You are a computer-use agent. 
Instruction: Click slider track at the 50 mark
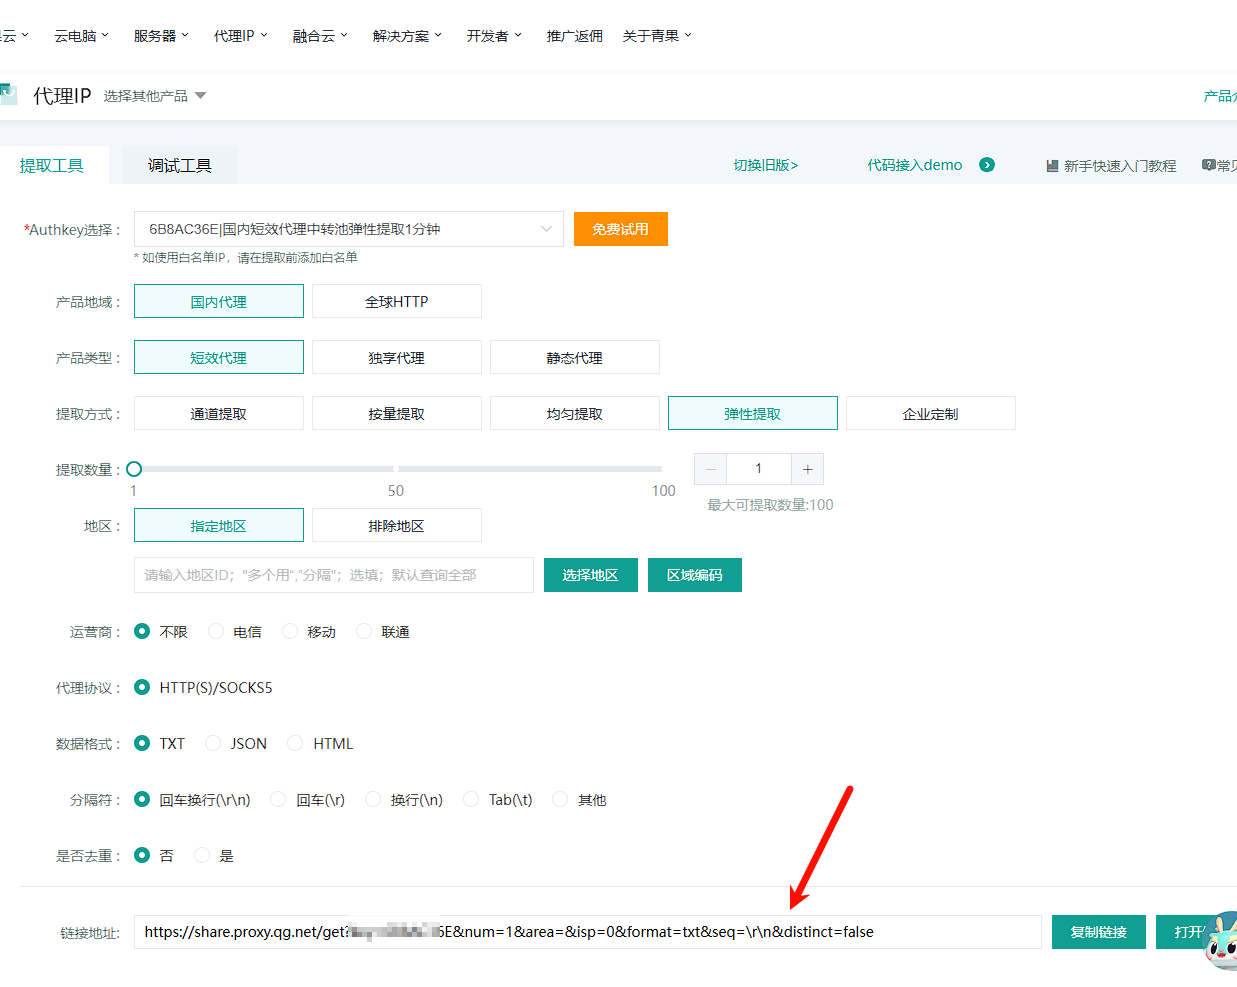(x=396, y=469)
